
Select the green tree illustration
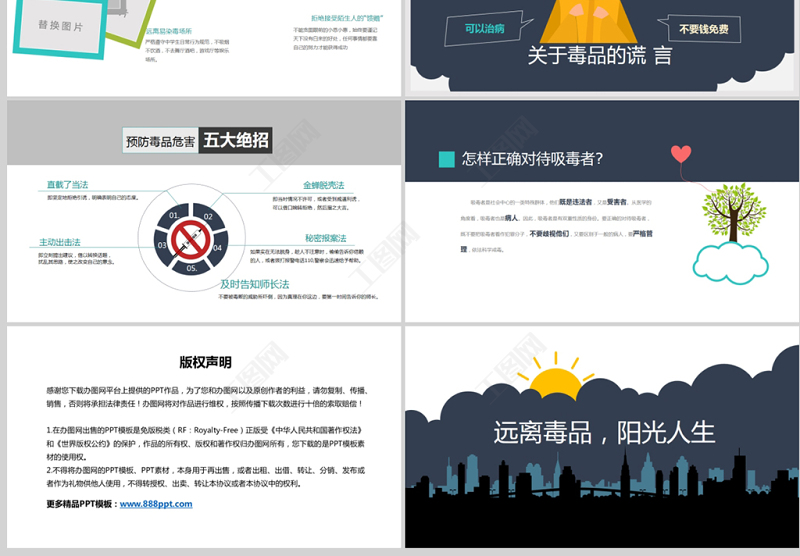tap(734, 208)
